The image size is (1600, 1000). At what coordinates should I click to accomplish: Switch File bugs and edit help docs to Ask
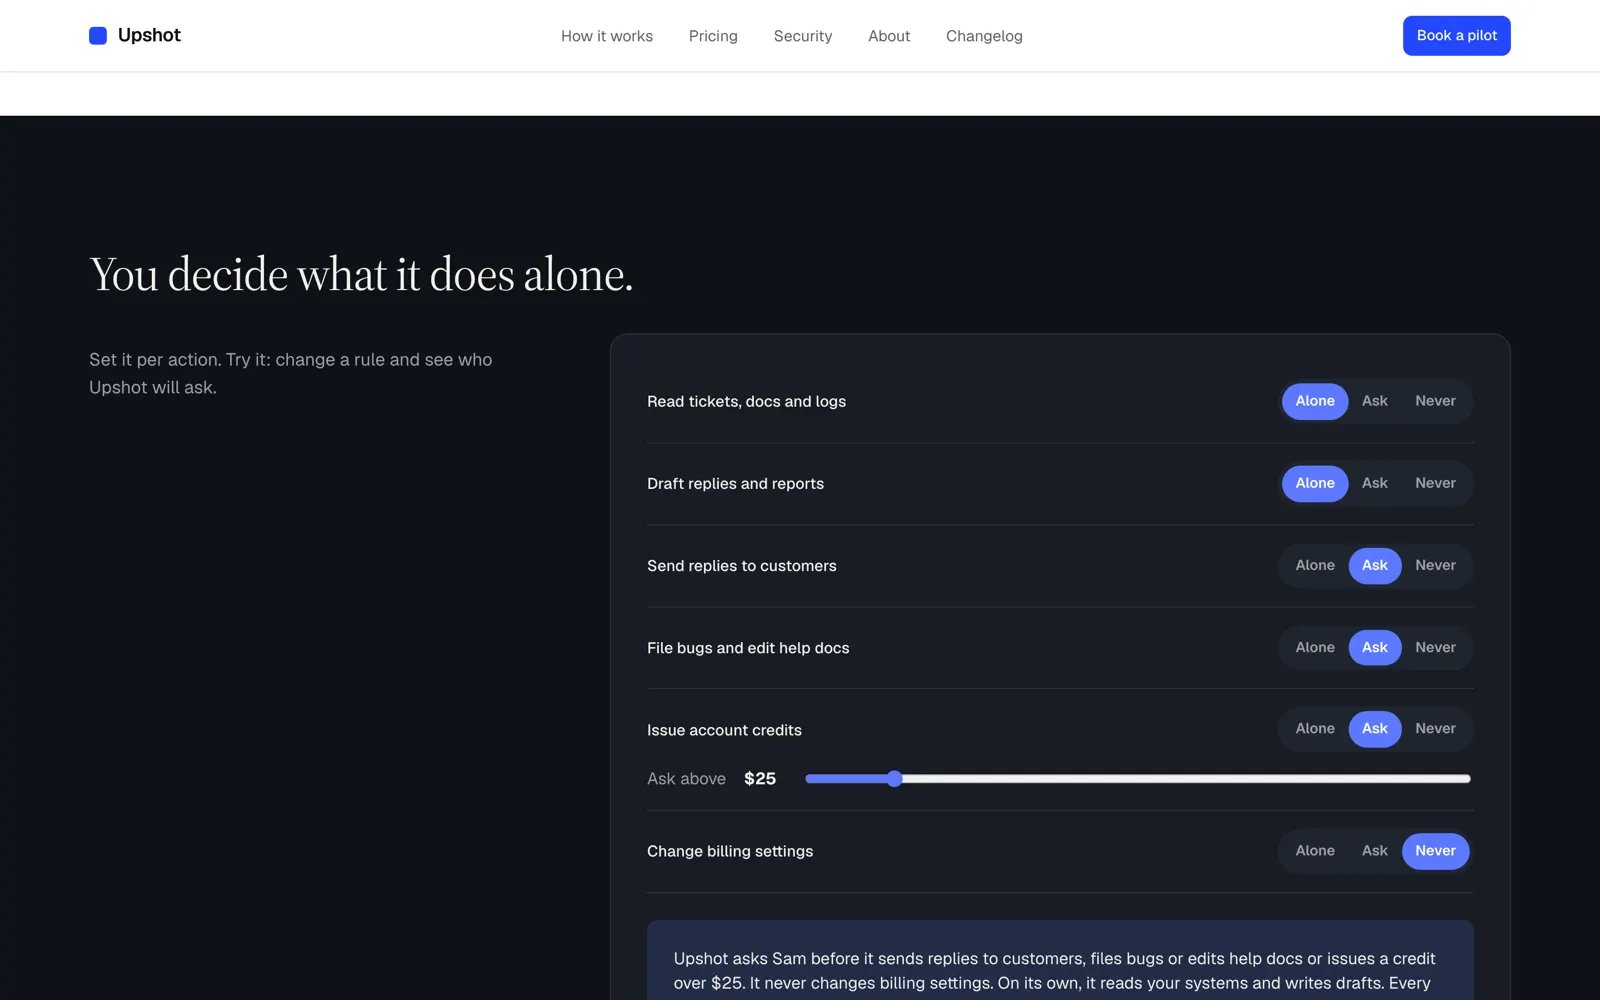tap(1375, 647)
